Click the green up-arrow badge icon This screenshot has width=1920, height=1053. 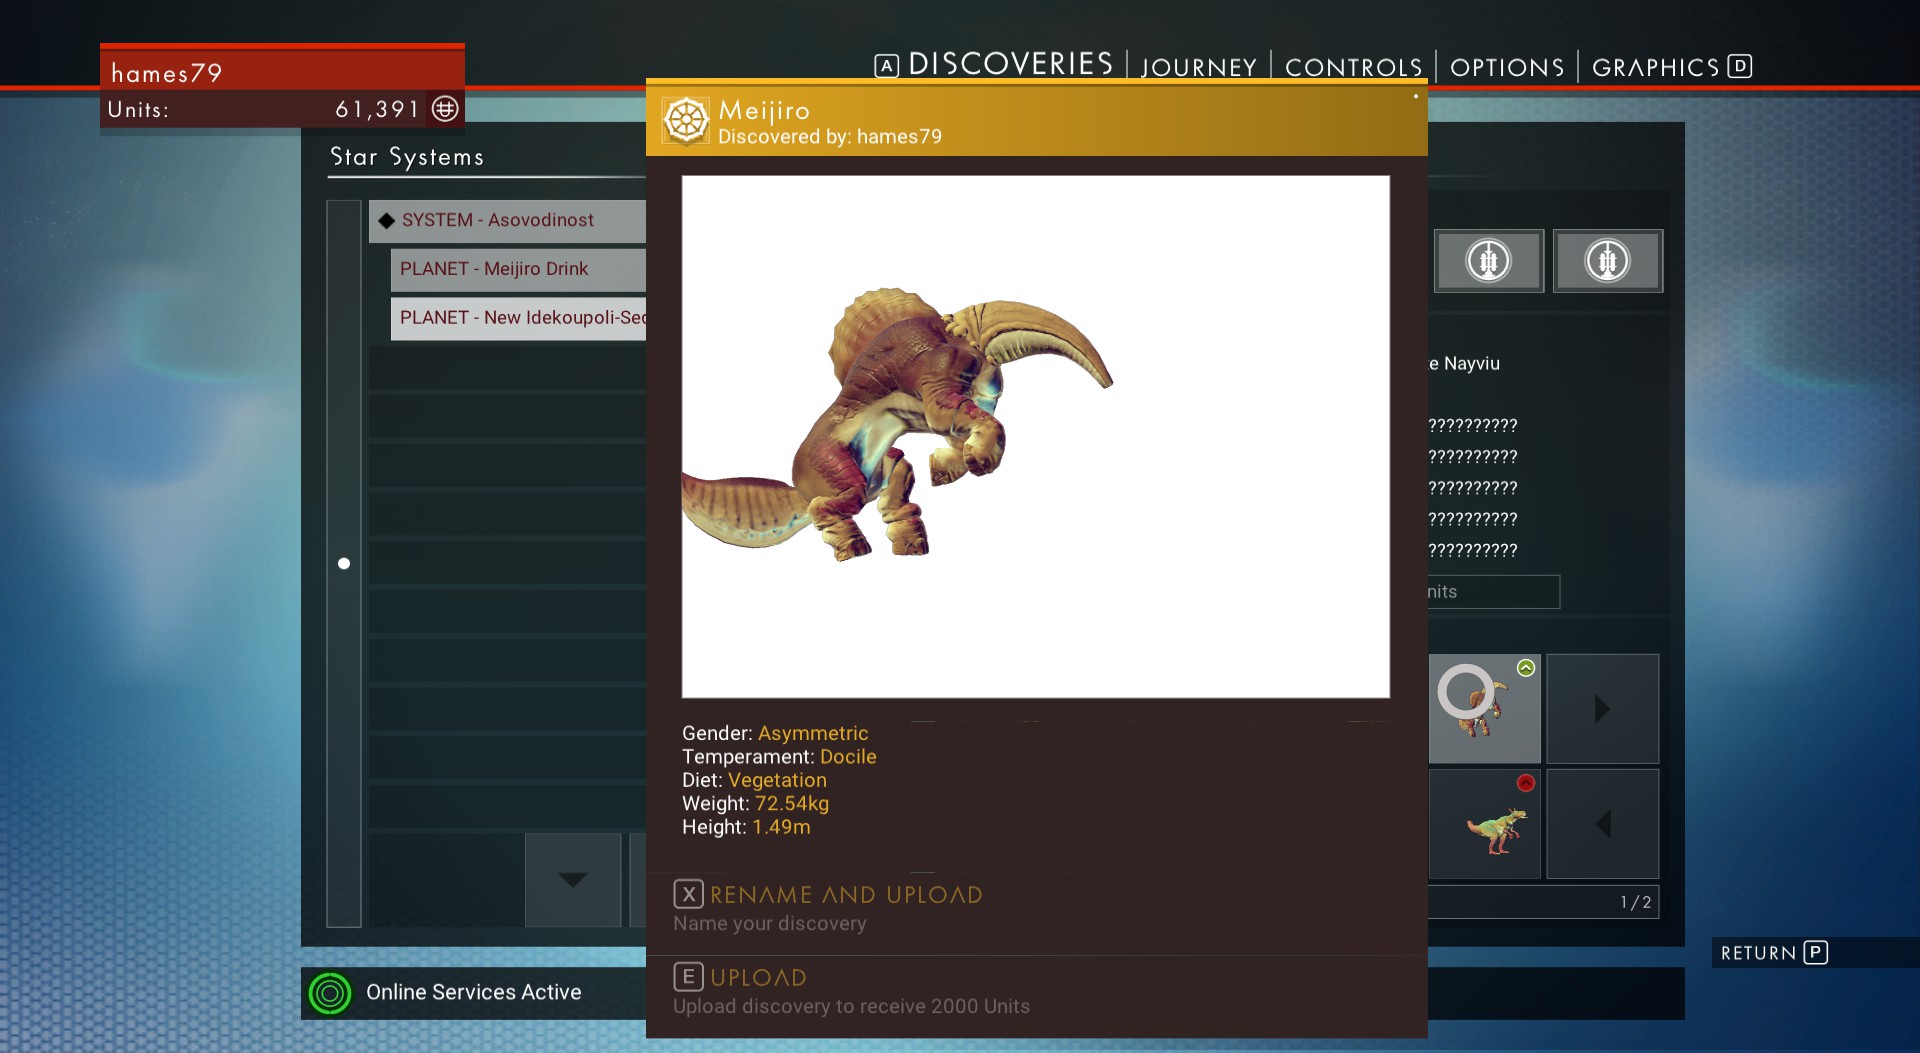(1525, 668)
